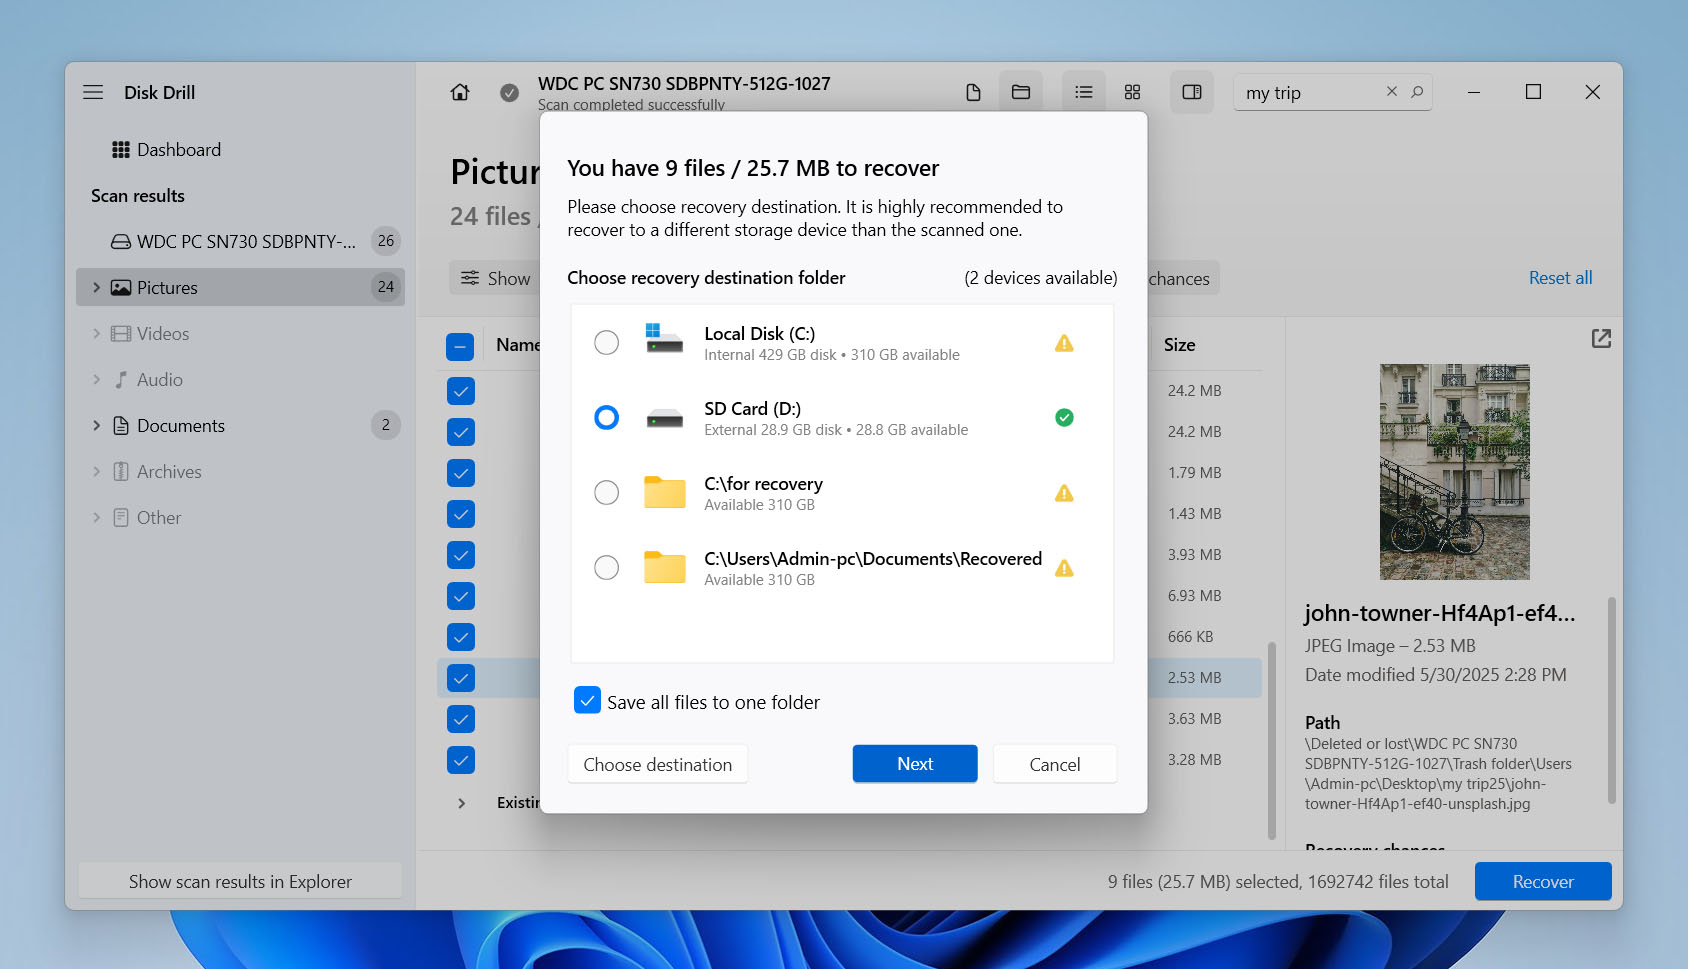Viewport: 1688px width, 969px height.
Task: Click the Reset all link
Action: coord(1560,278)
